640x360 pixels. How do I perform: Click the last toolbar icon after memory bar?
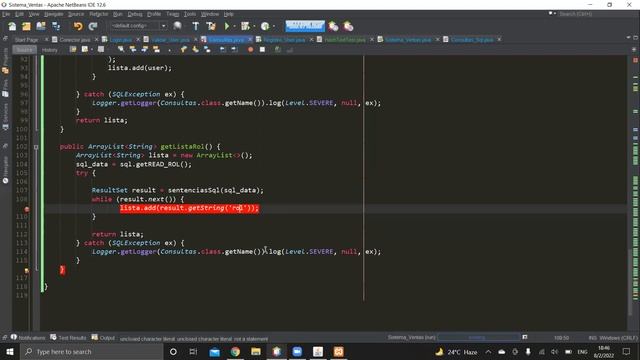click(x=348, y=26)
